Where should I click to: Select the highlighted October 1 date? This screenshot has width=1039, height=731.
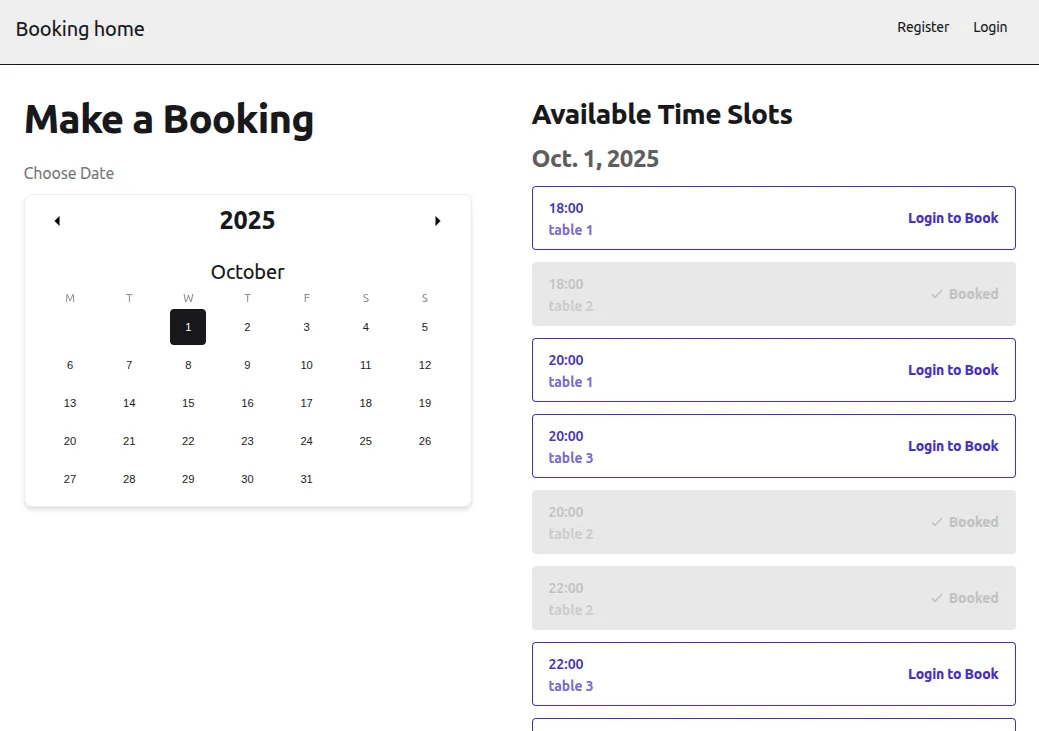tap(188, 326)
